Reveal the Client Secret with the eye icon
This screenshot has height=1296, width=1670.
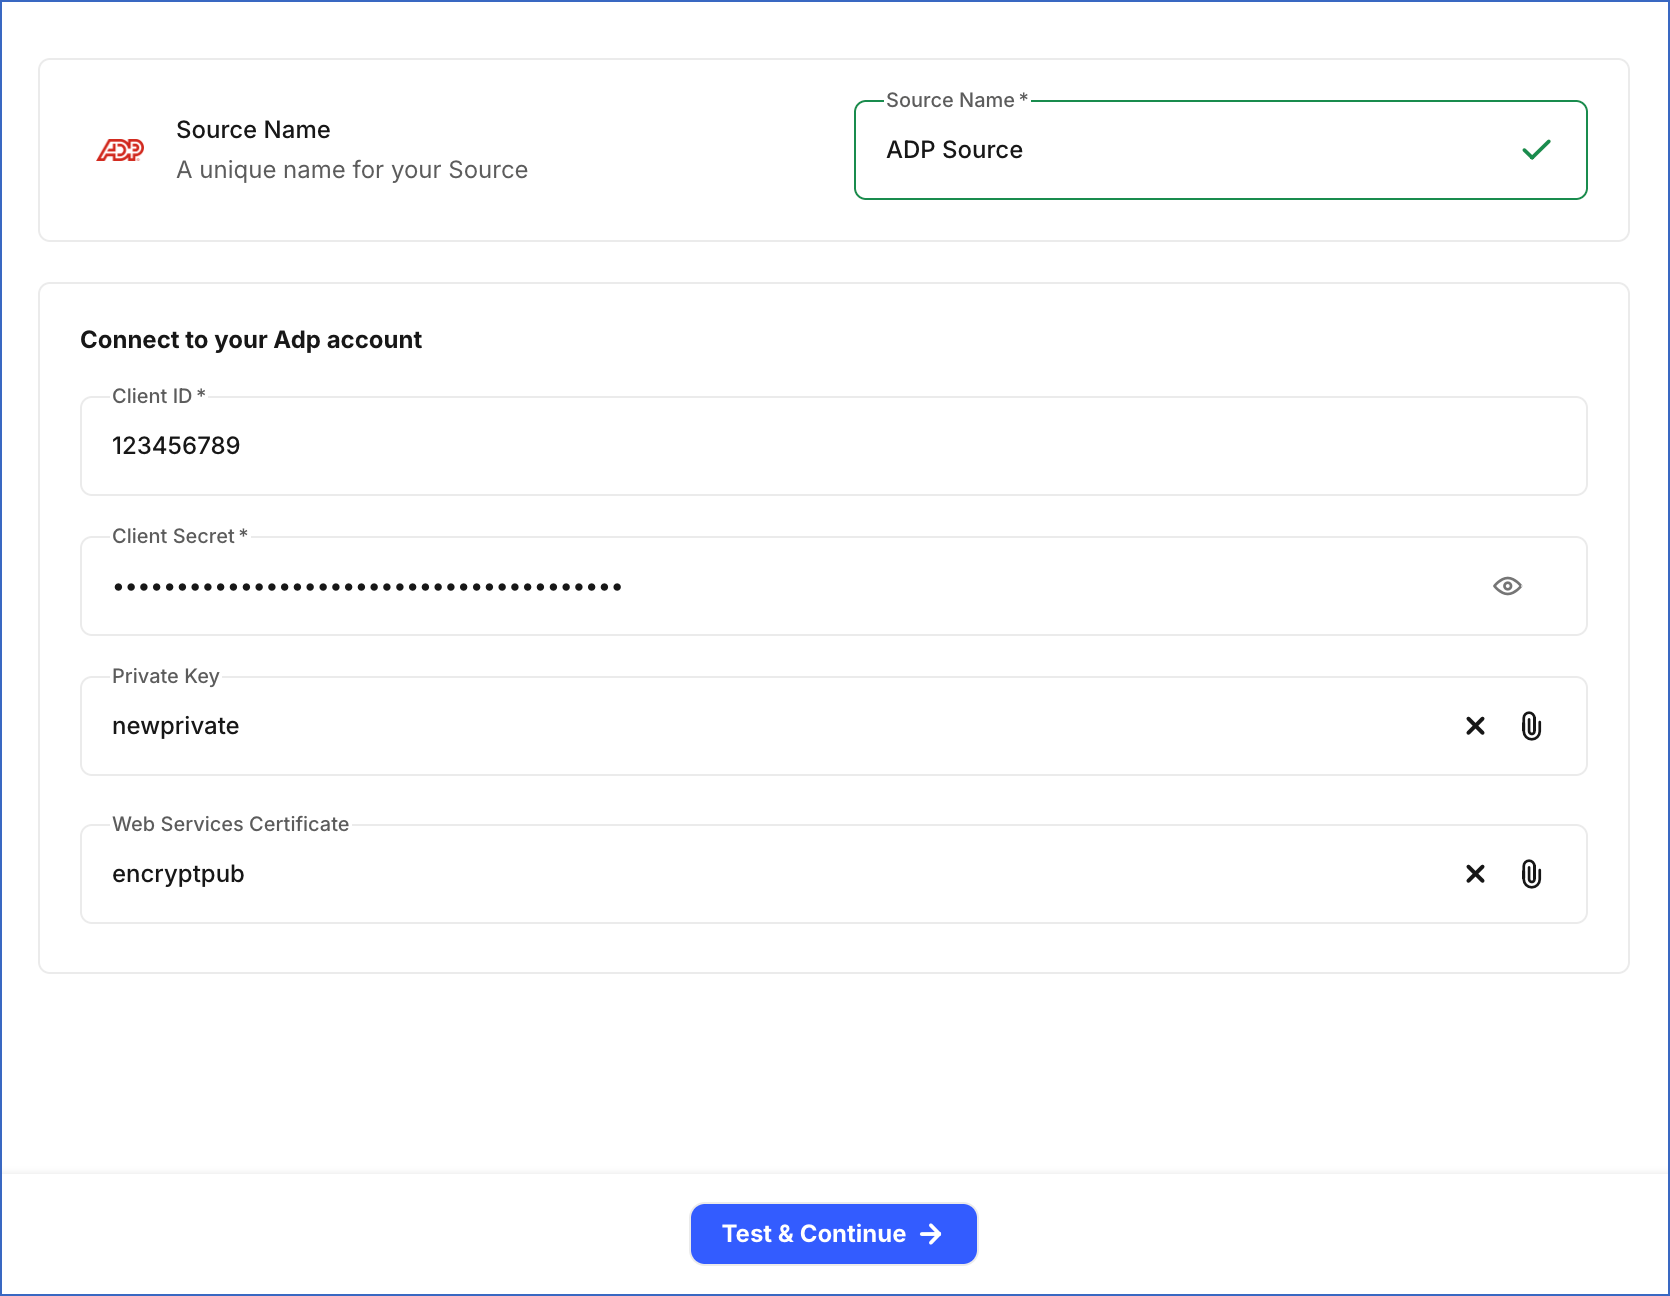click(x=1507, y=586)
